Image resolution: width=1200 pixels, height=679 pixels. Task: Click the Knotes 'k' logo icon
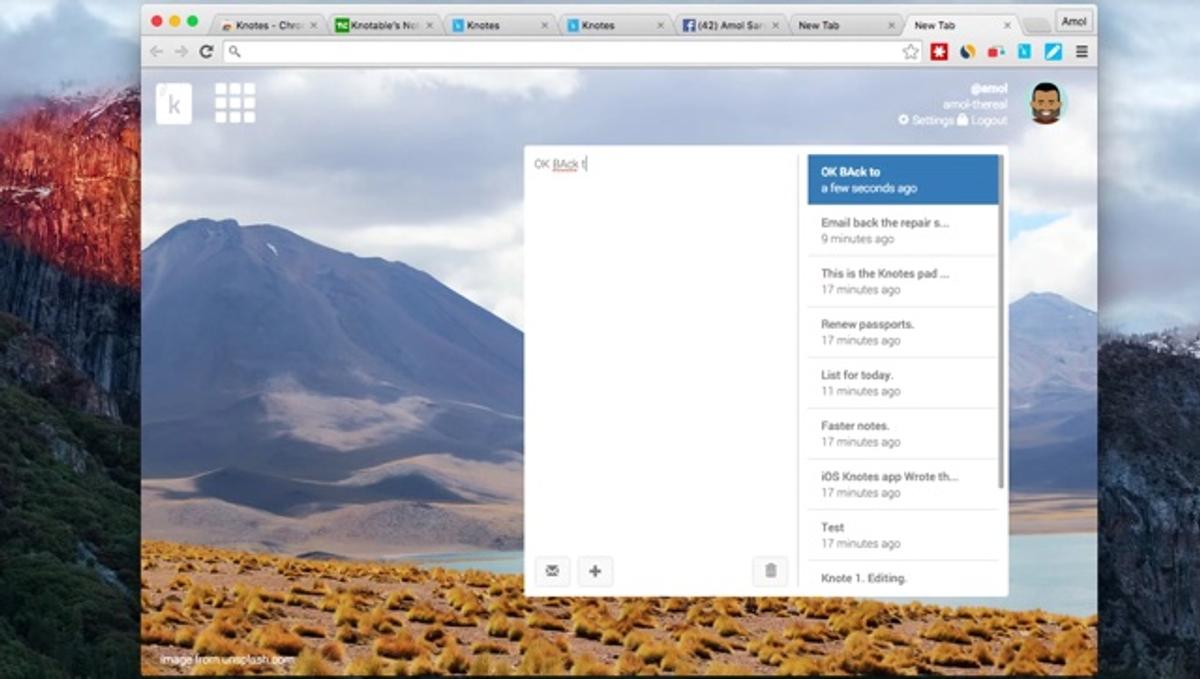pos(174,104)
